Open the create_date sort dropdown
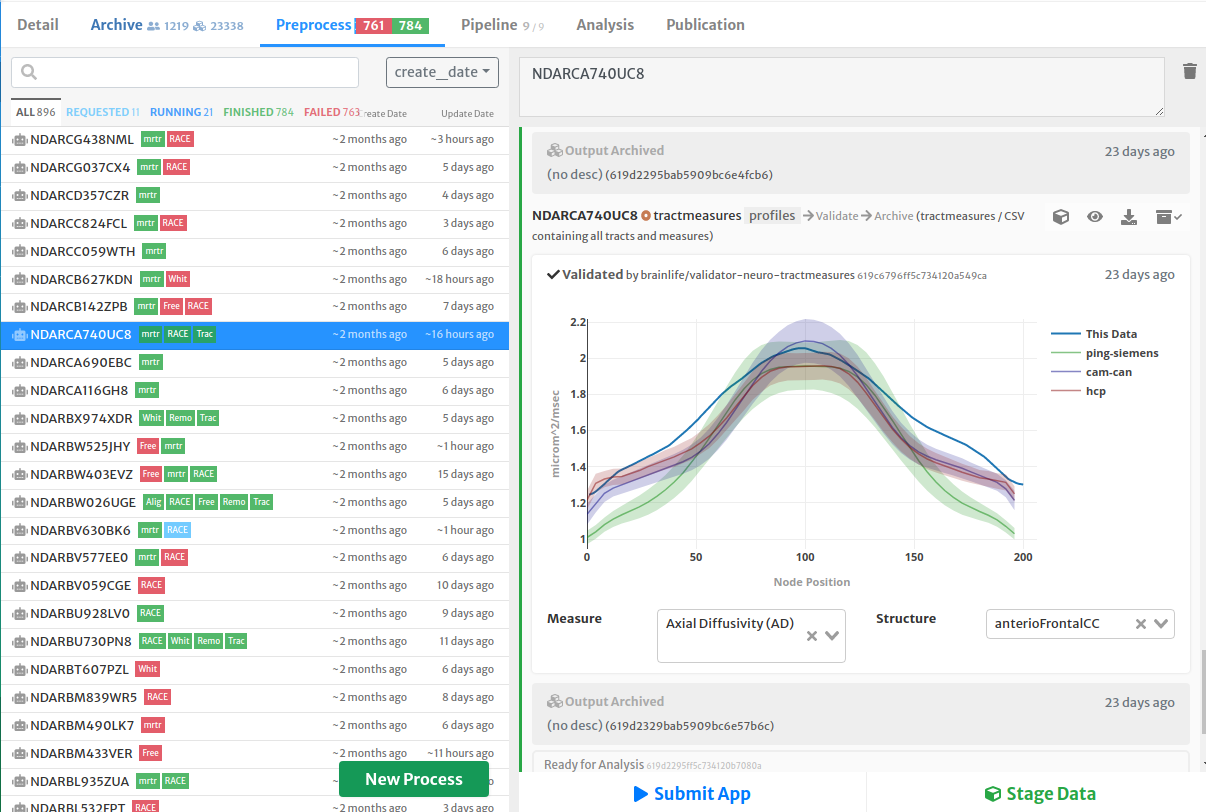The image size is (1206, 812). 442,72
